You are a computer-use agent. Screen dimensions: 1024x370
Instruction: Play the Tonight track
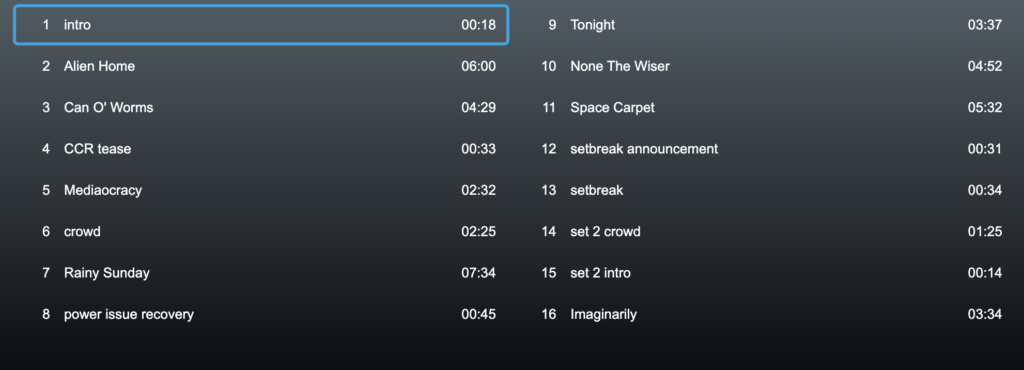coord(767,25)
